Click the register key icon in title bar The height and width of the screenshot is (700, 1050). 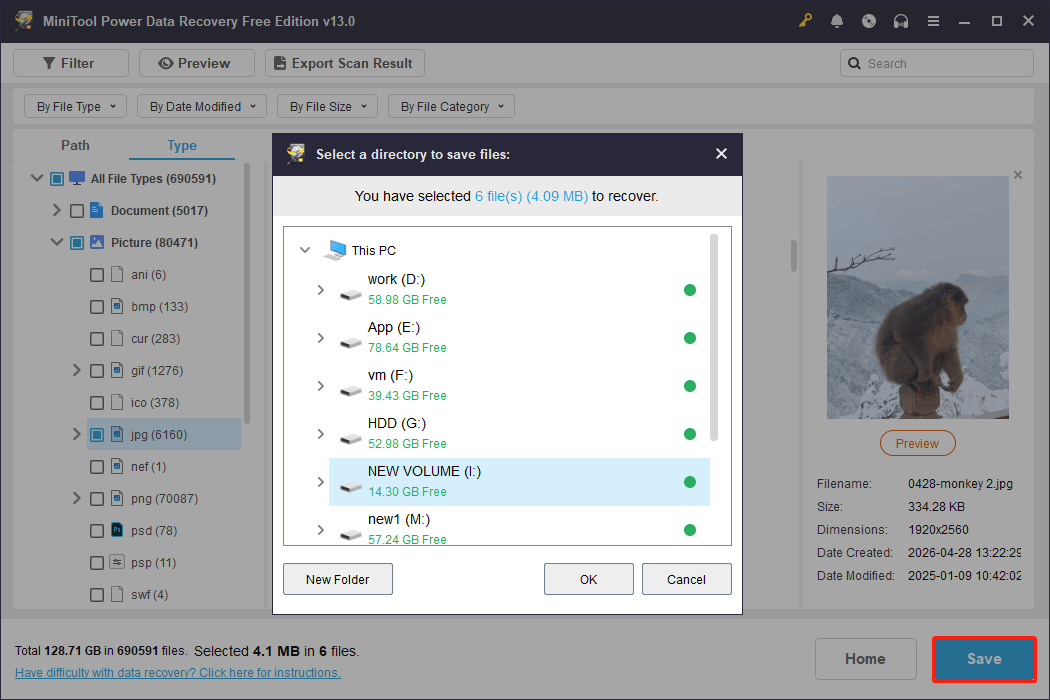[805, 21]
